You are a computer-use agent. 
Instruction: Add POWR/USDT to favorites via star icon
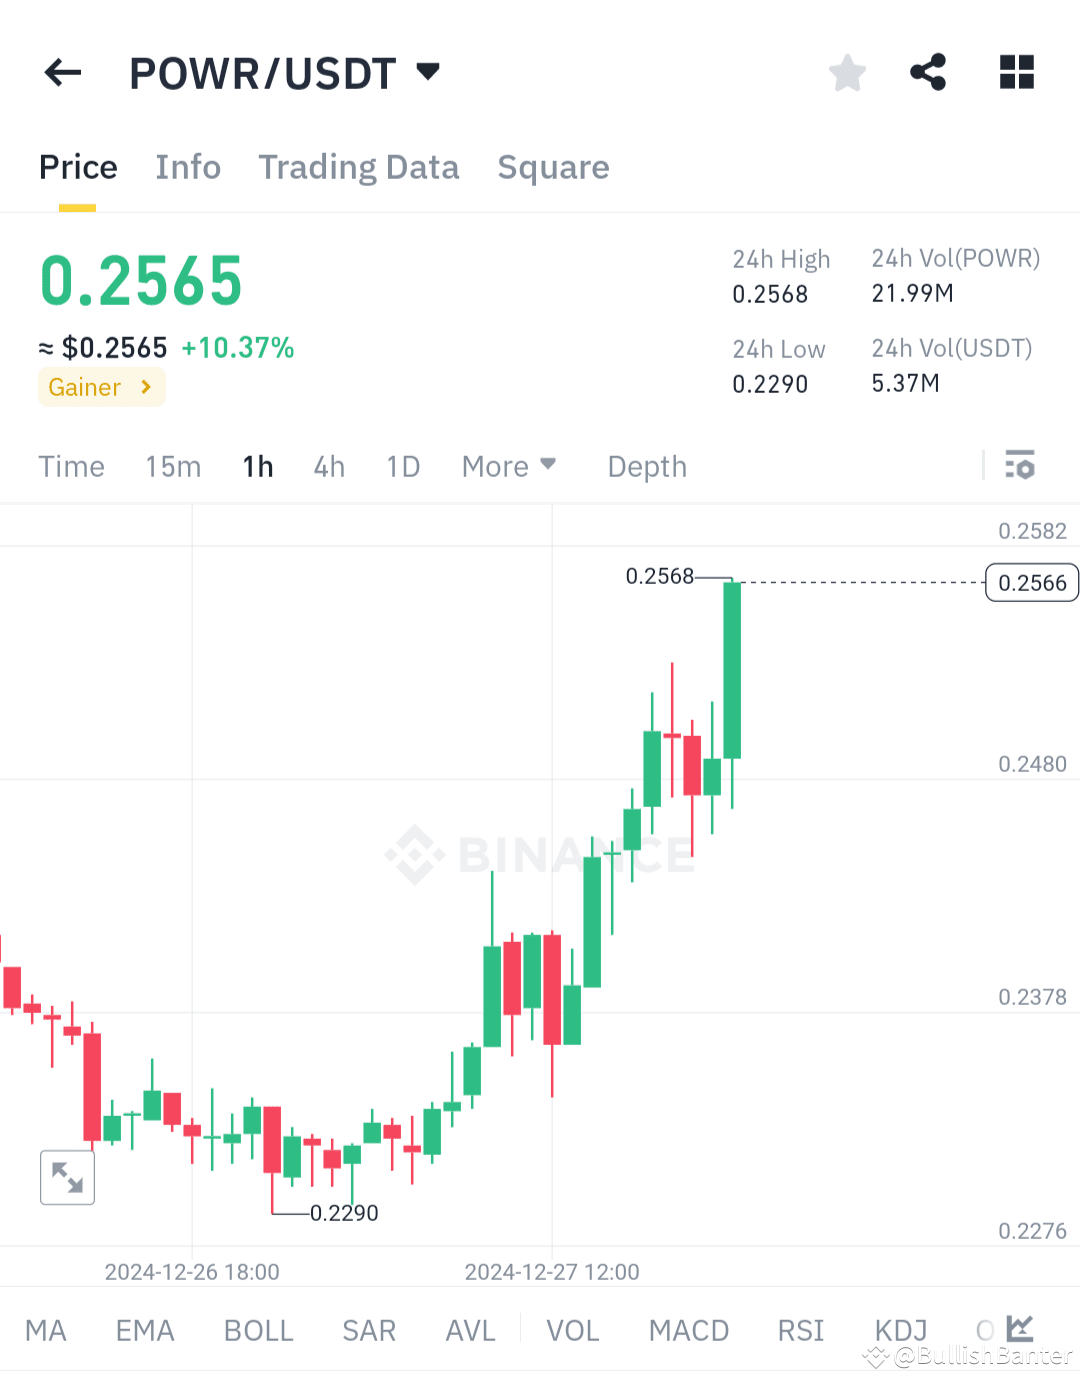click(847, 72)
